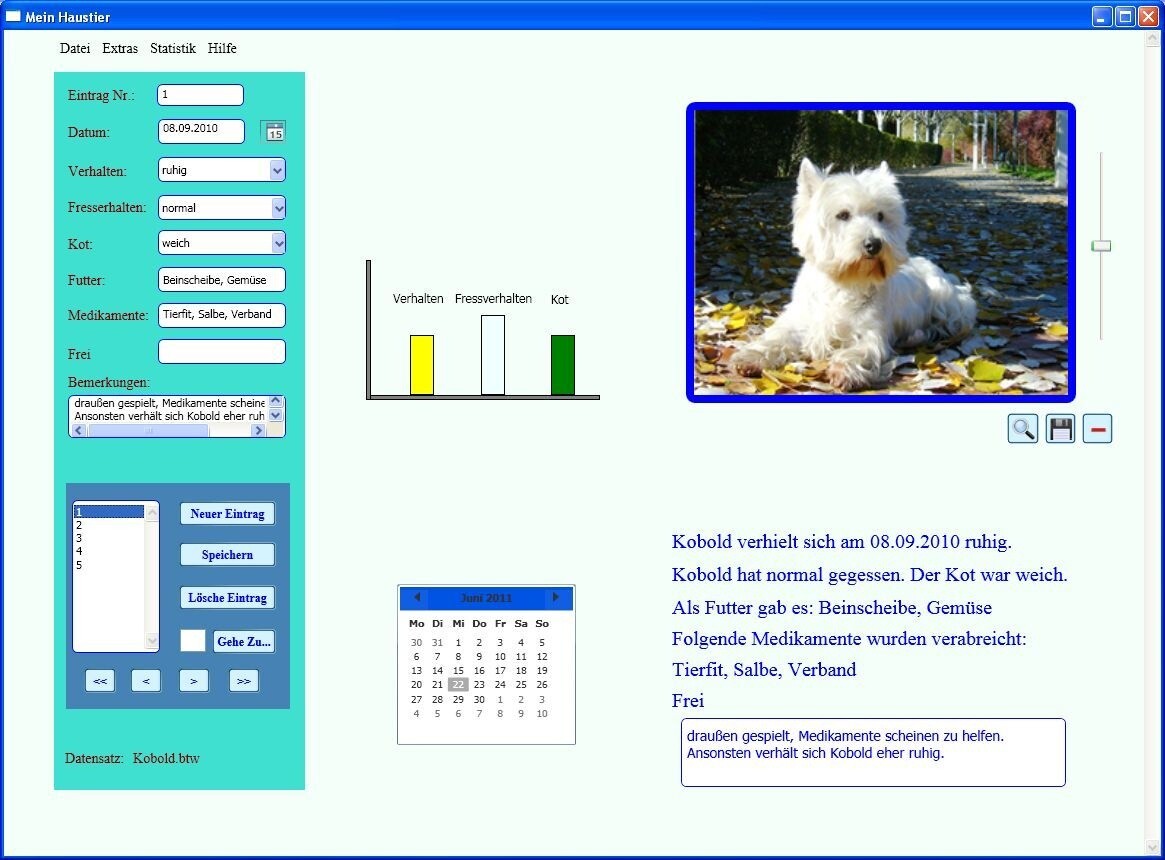Click the Medikamente input field

tap(222, 315)
